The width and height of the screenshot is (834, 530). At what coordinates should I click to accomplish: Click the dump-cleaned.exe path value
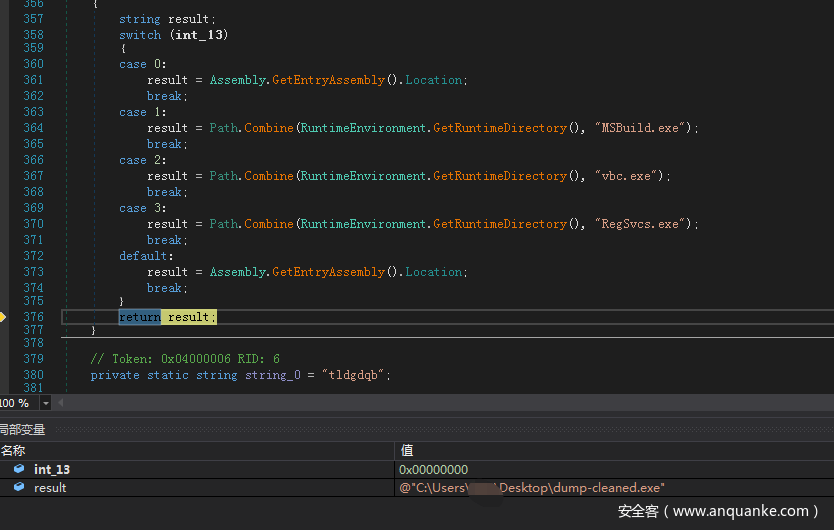click(532, 487)
